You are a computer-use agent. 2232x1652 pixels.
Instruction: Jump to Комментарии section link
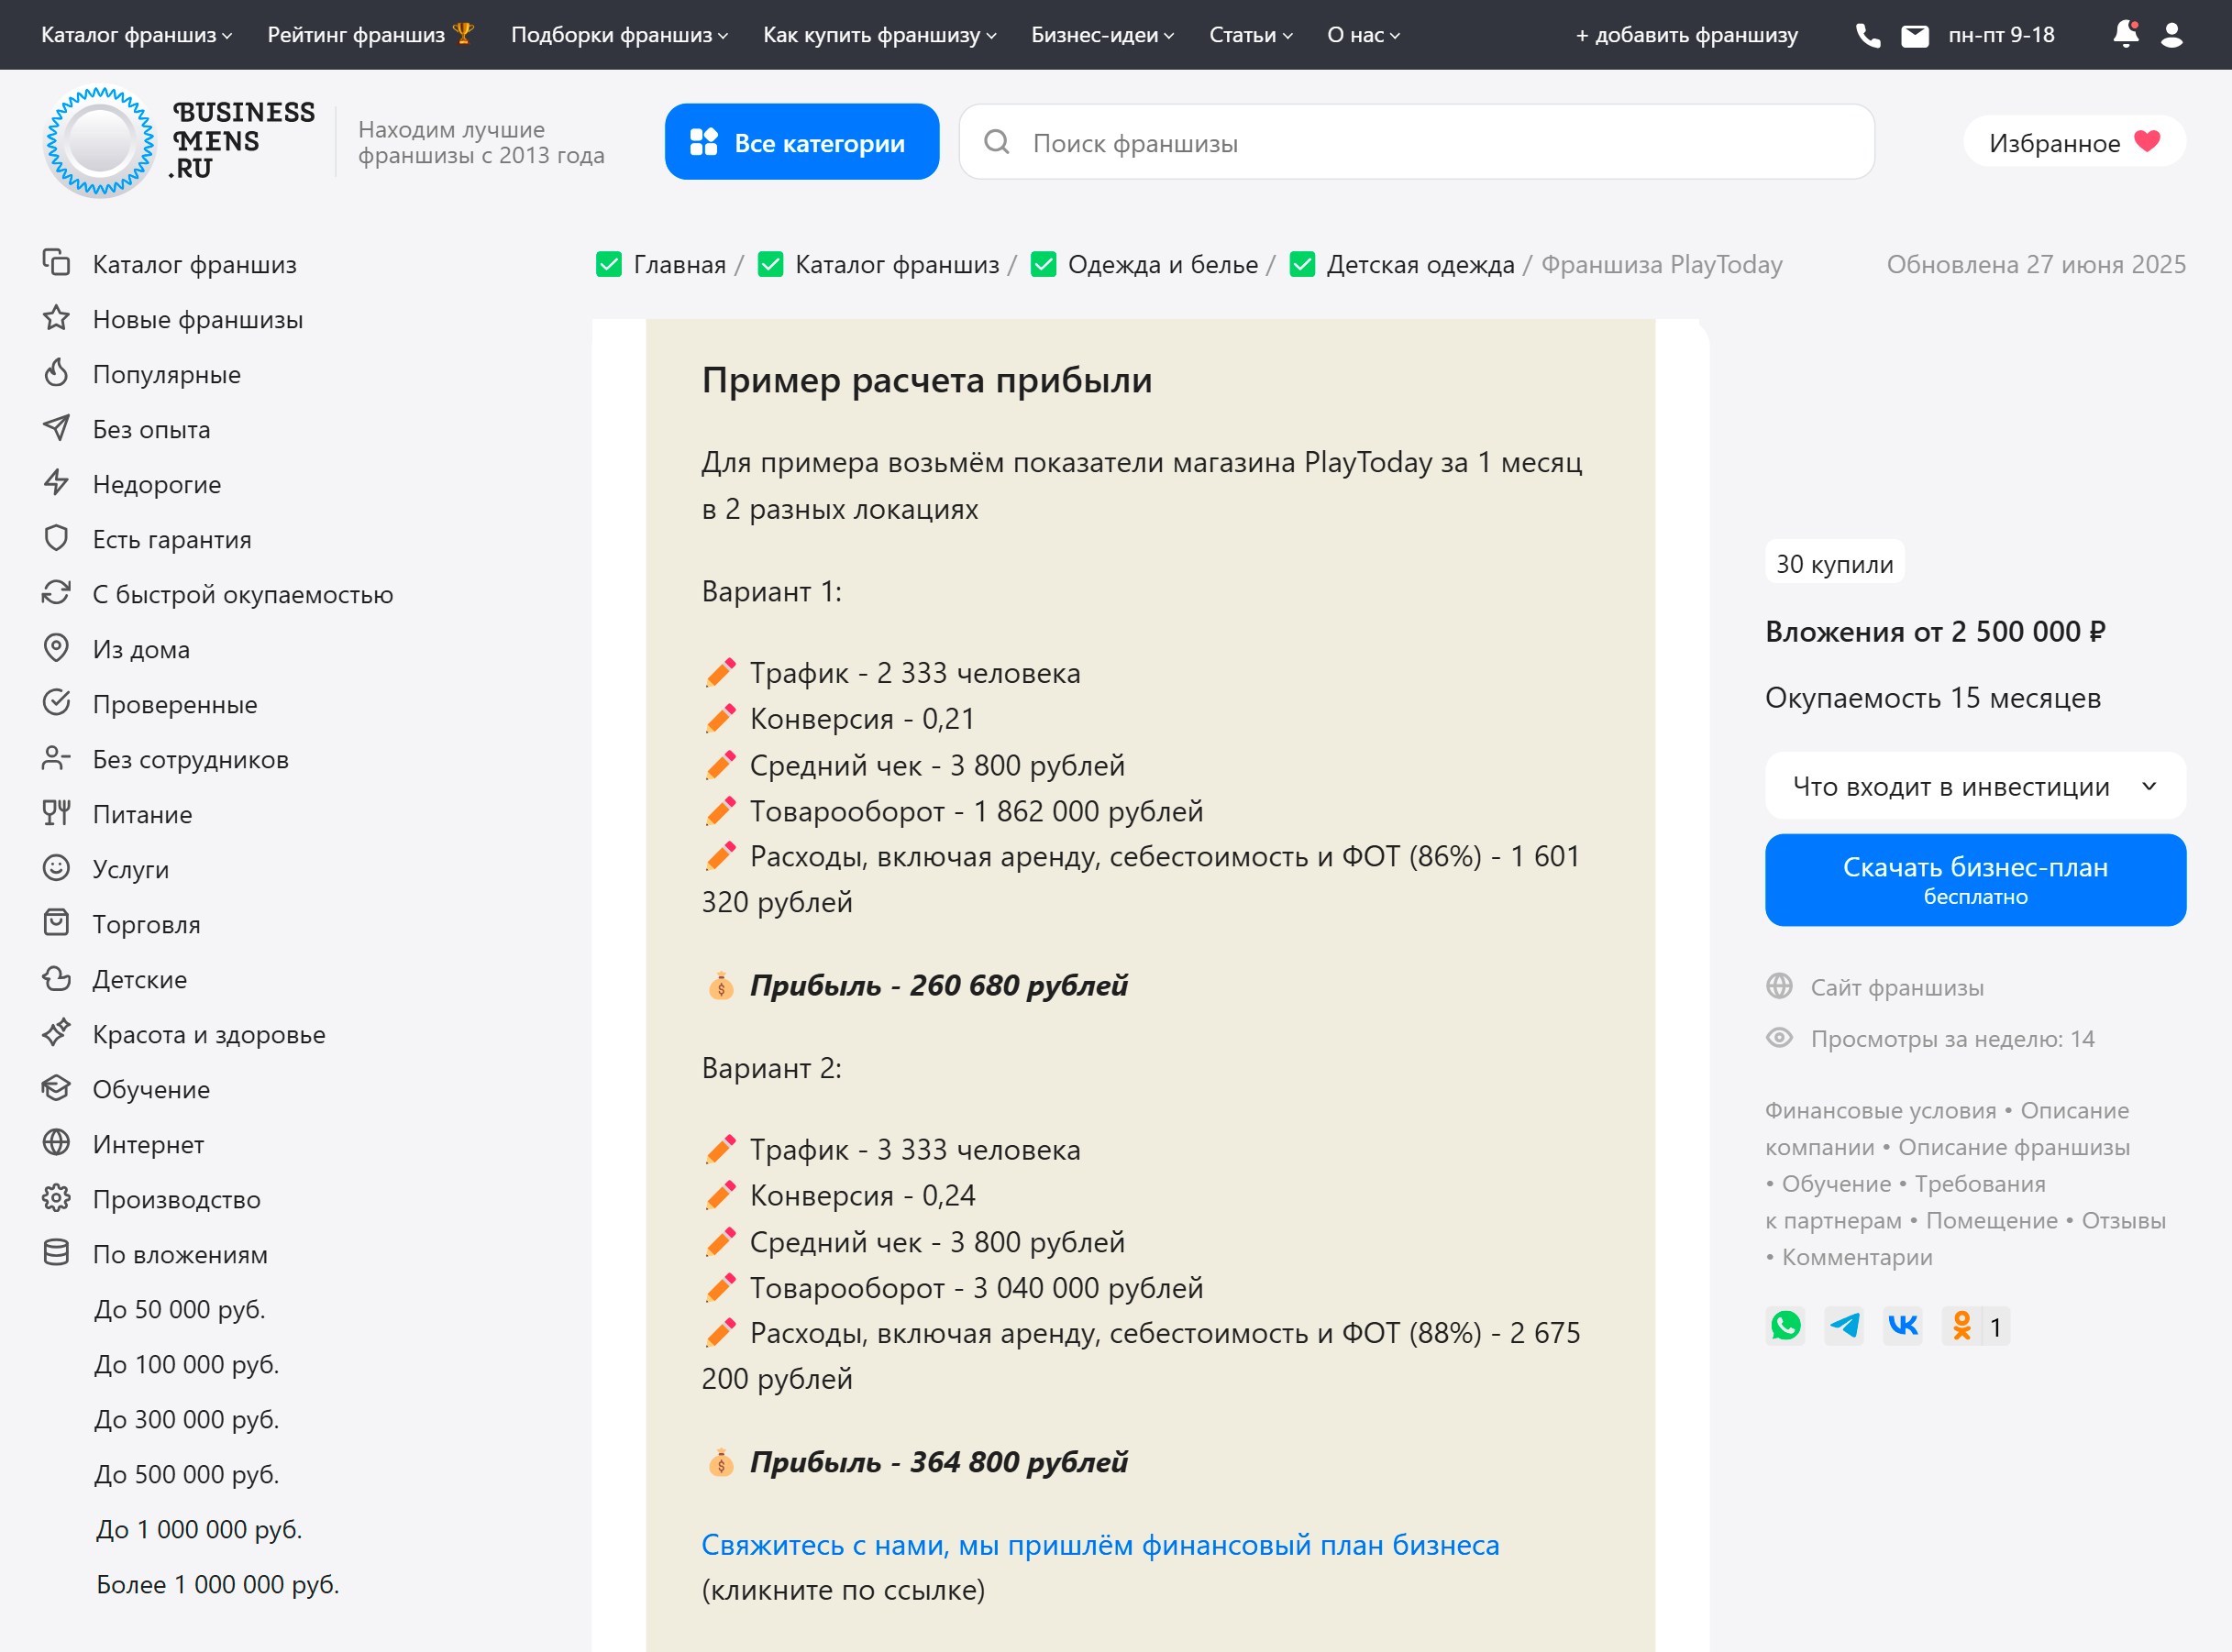pos(1857,1257)
